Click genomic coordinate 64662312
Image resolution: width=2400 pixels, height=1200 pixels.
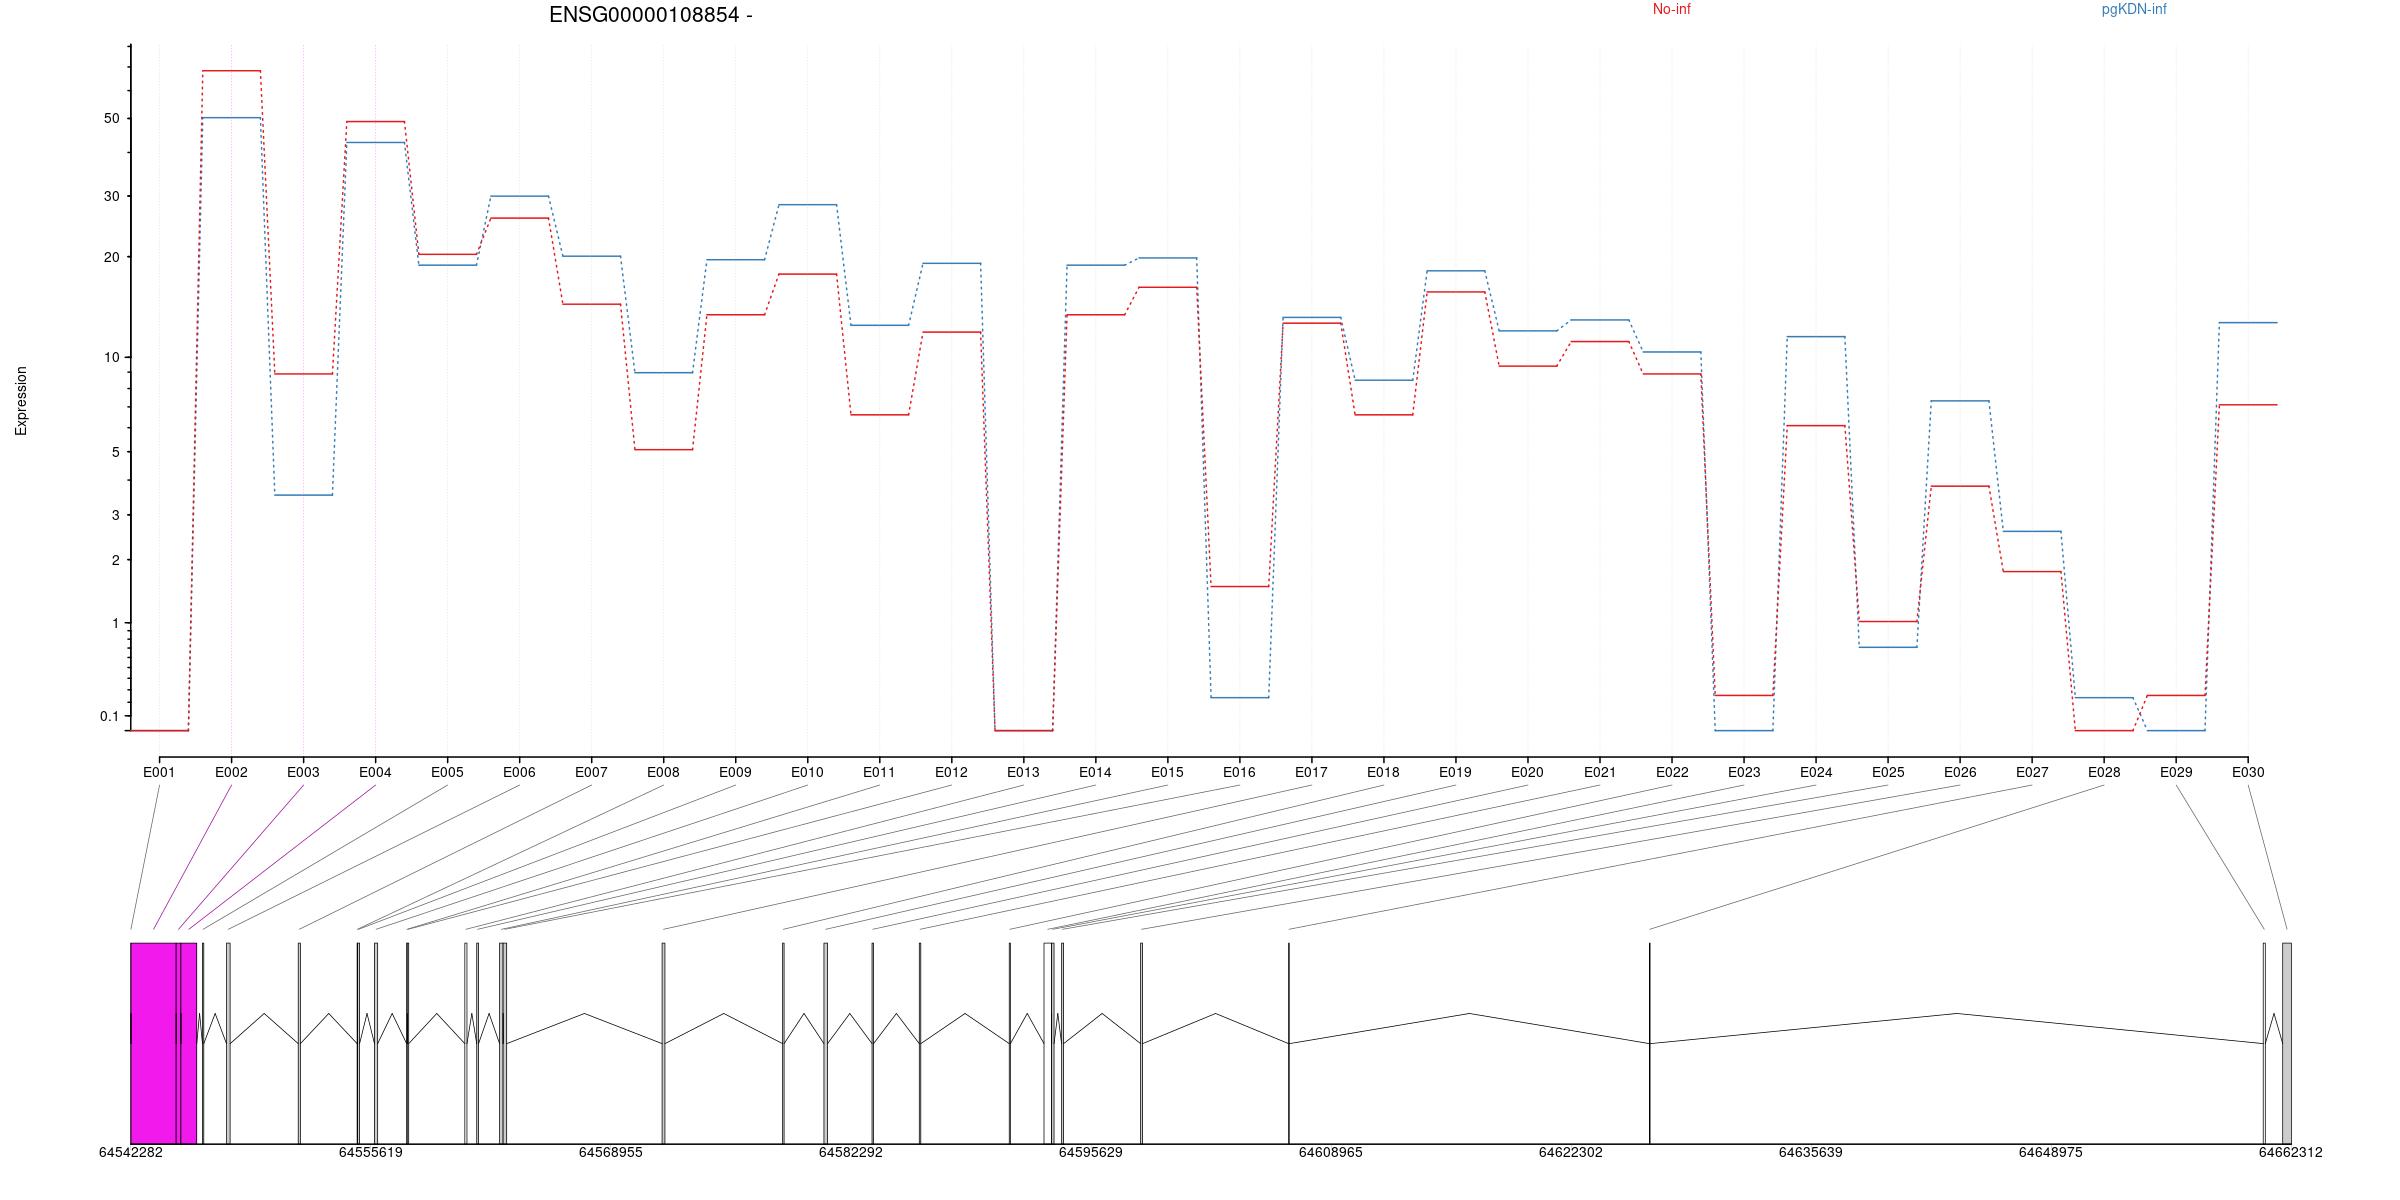point(2291,1152)
